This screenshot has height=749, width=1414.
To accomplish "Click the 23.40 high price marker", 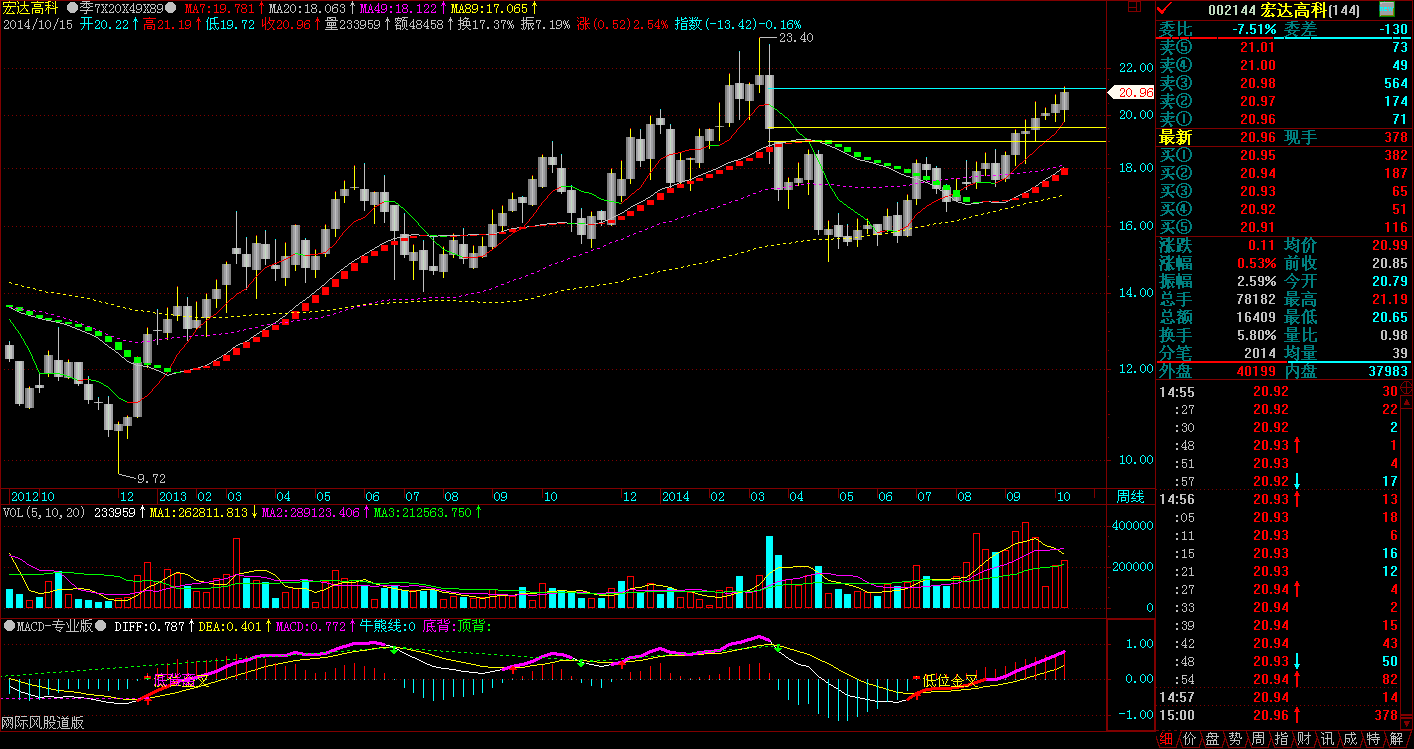I will coord(796,38).
